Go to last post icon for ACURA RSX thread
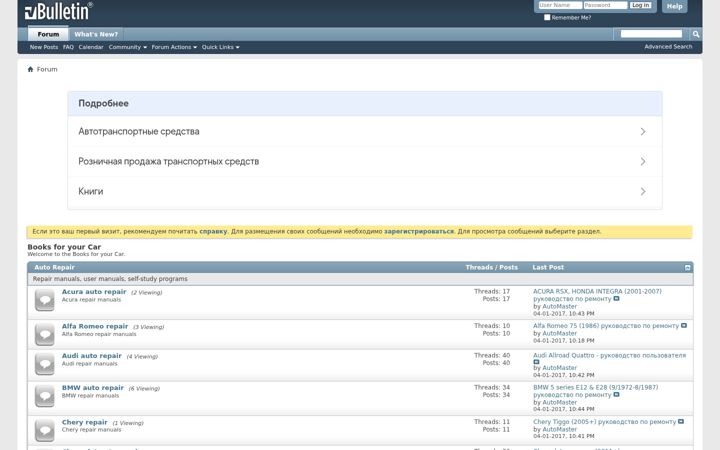Image resolution: width=720 pixels, height=450 pixels. click(x=616, y=298)
